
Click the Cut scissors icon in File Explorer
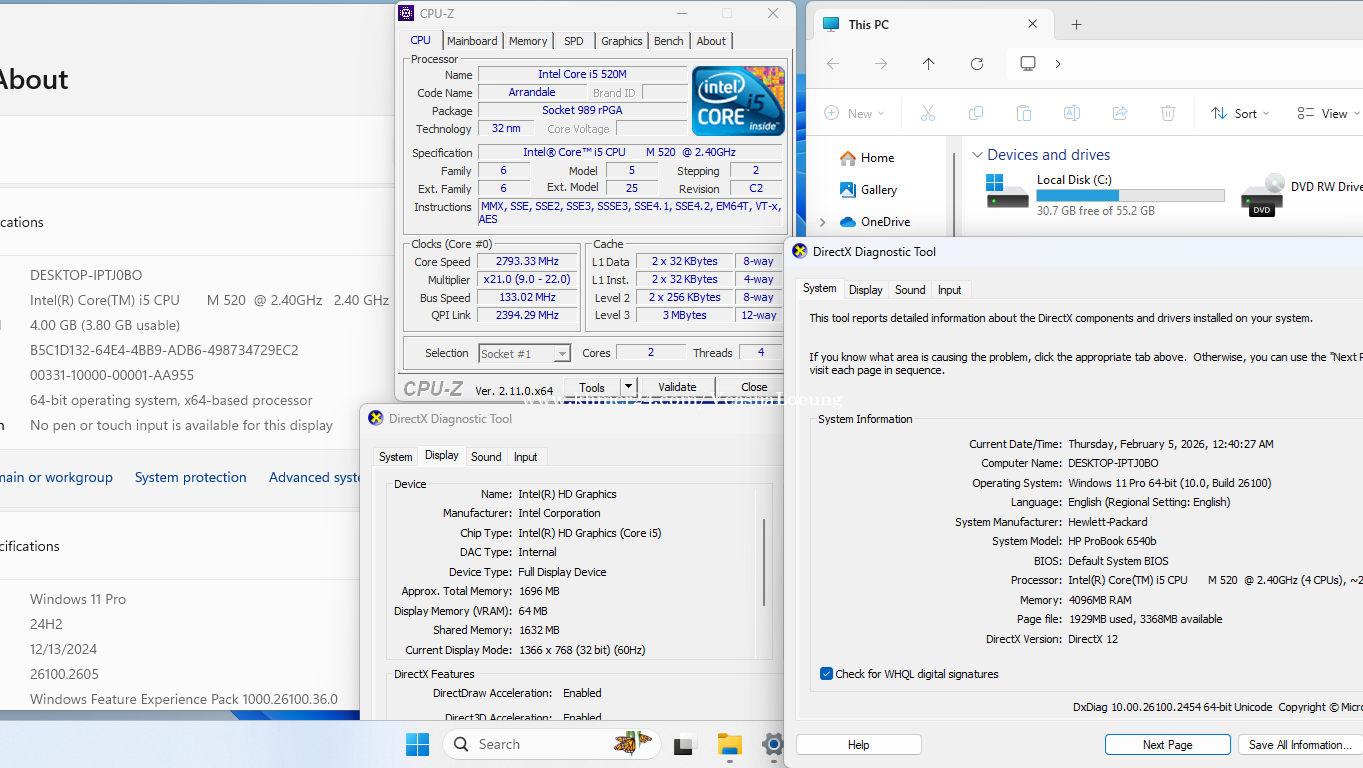pos(927,114)
